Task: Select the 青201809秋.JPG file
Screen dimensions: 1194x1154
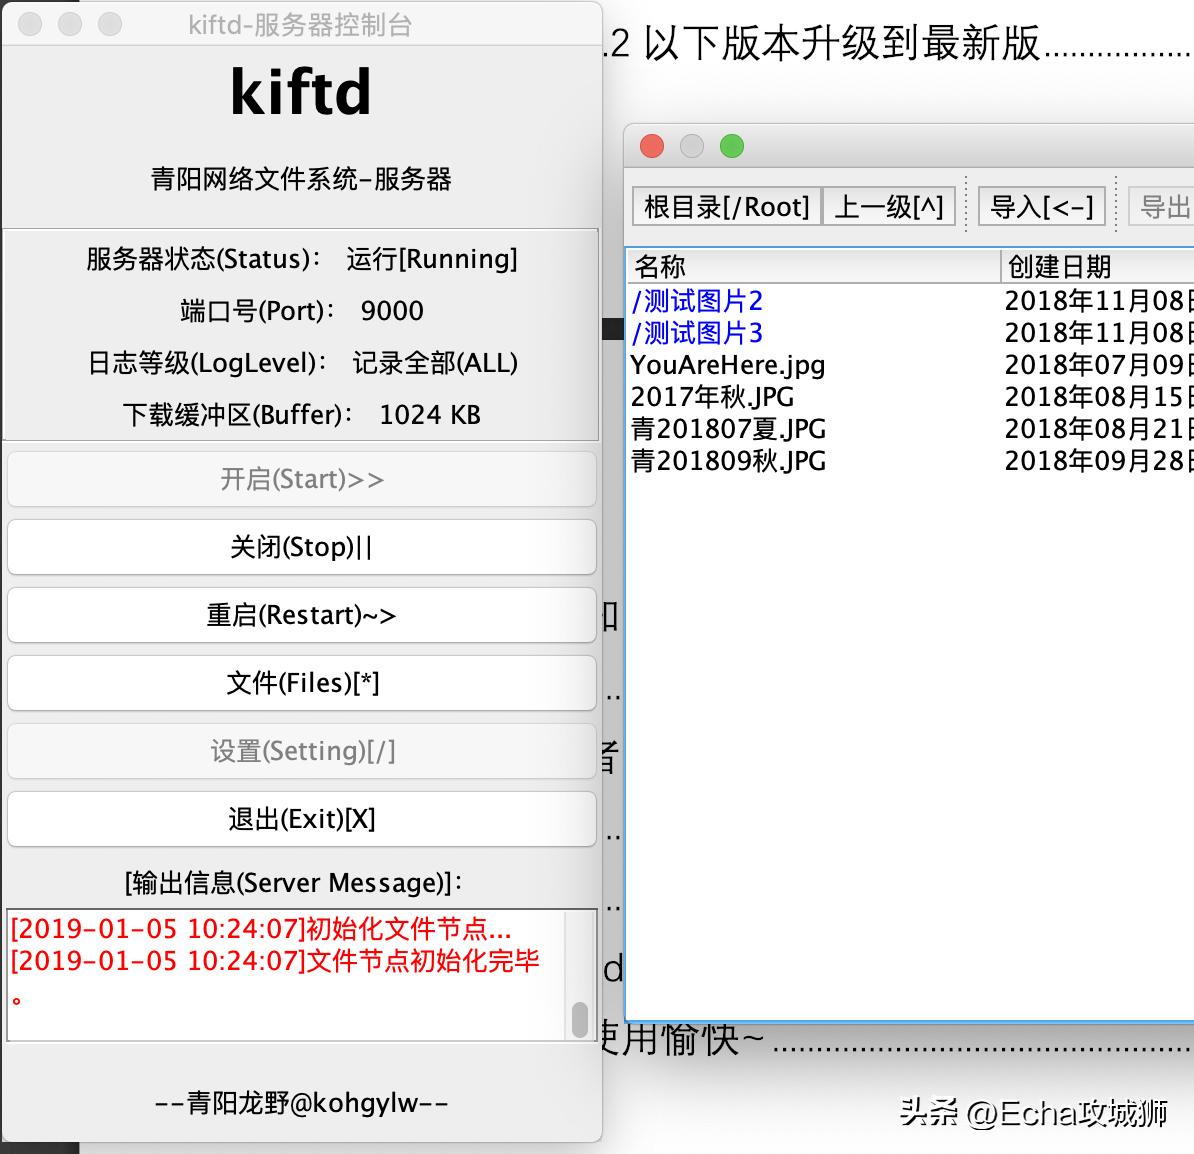Action: coord(729,461)
